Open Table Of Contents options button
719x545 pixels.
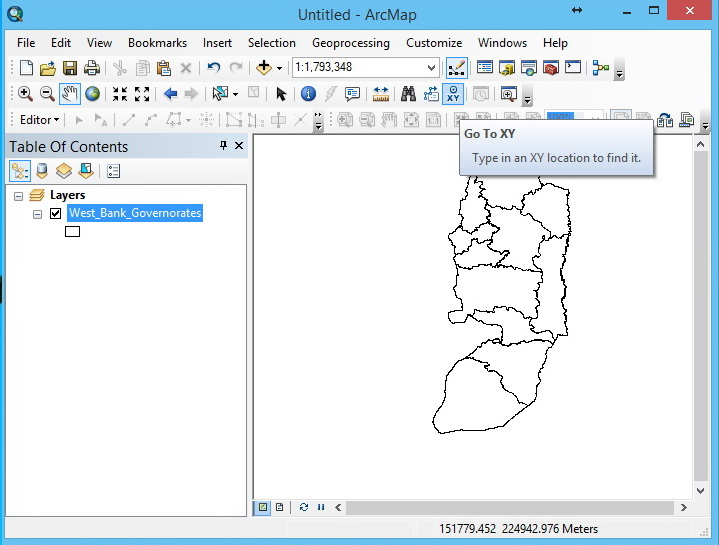pos(113,171)
